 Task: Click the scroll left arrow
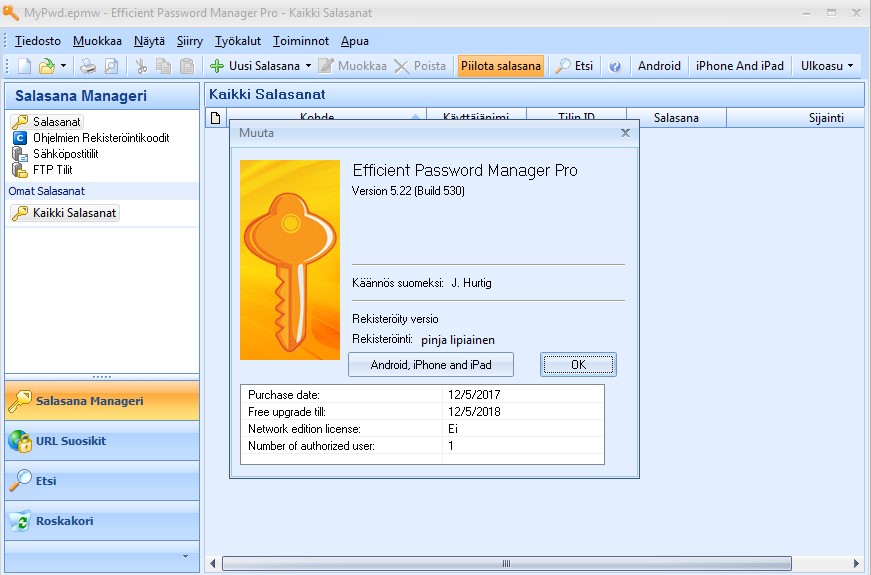point(213,563)
